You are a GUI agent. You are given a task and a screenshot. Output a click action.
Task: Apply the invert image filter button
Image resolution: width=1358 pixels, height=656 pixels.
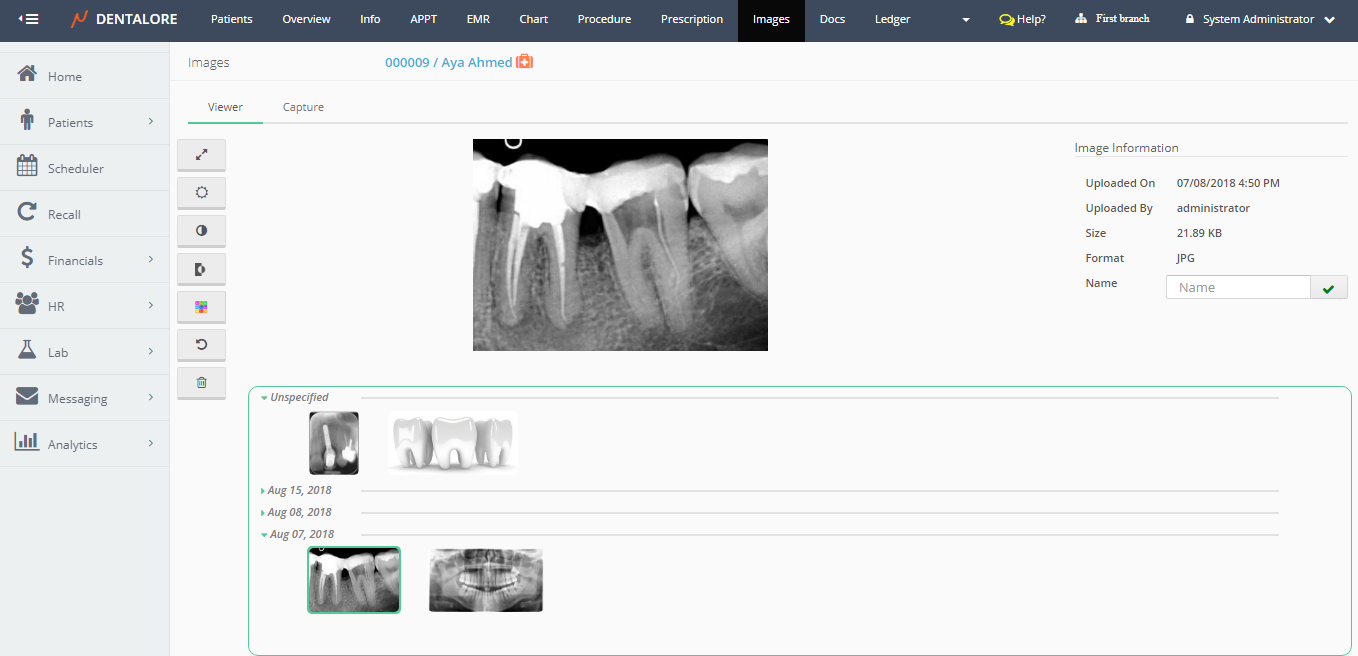[x=201, y=269]
